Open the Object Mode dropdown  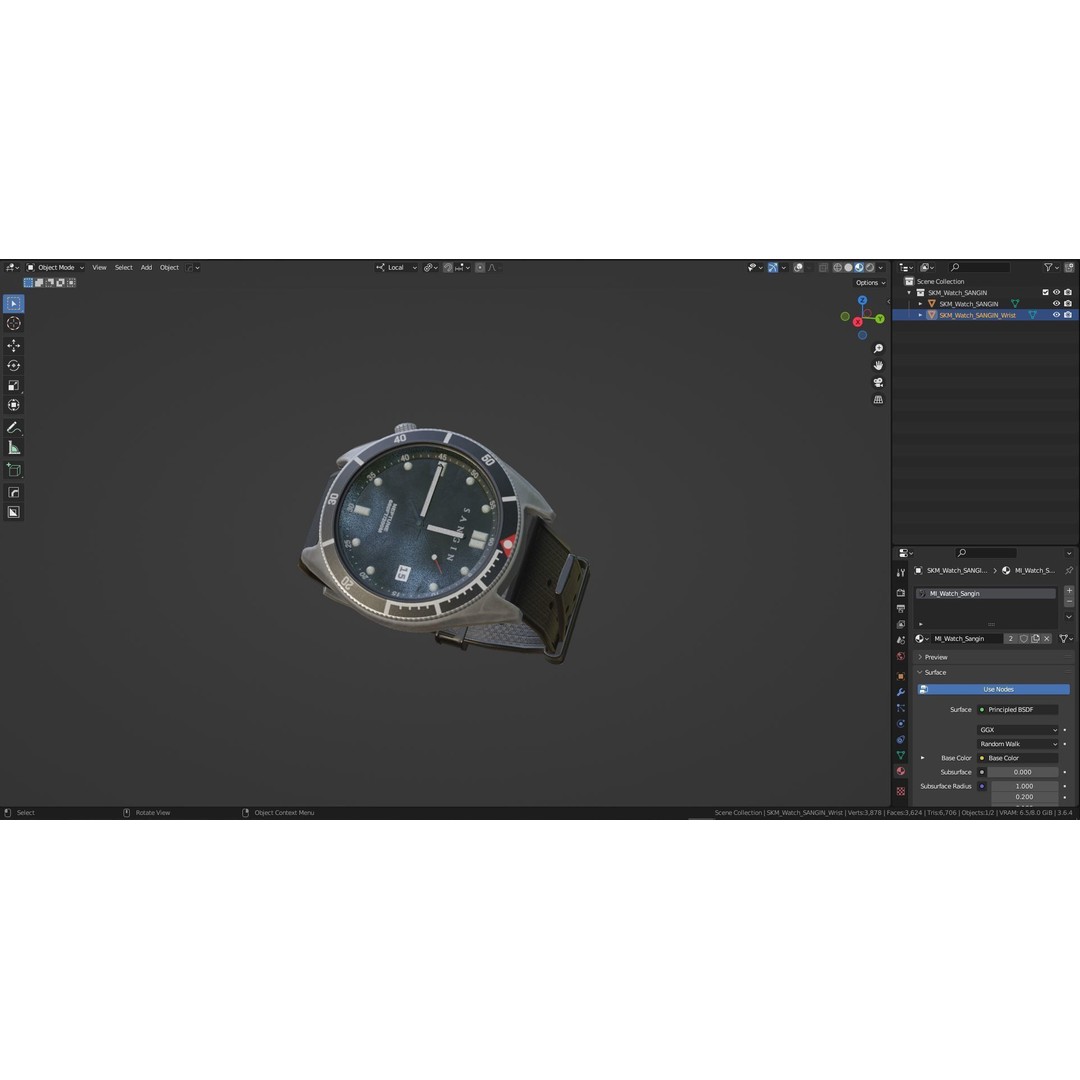click(x=55, y=268)
